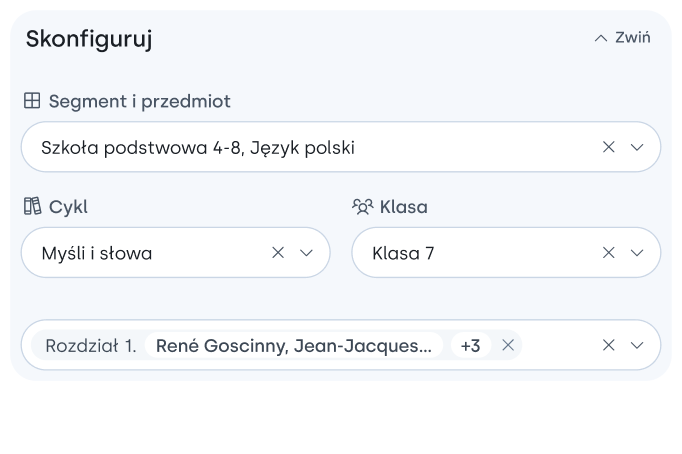
Task: Clear the Segment i przedmiot selection
Action: pos(608,147)
